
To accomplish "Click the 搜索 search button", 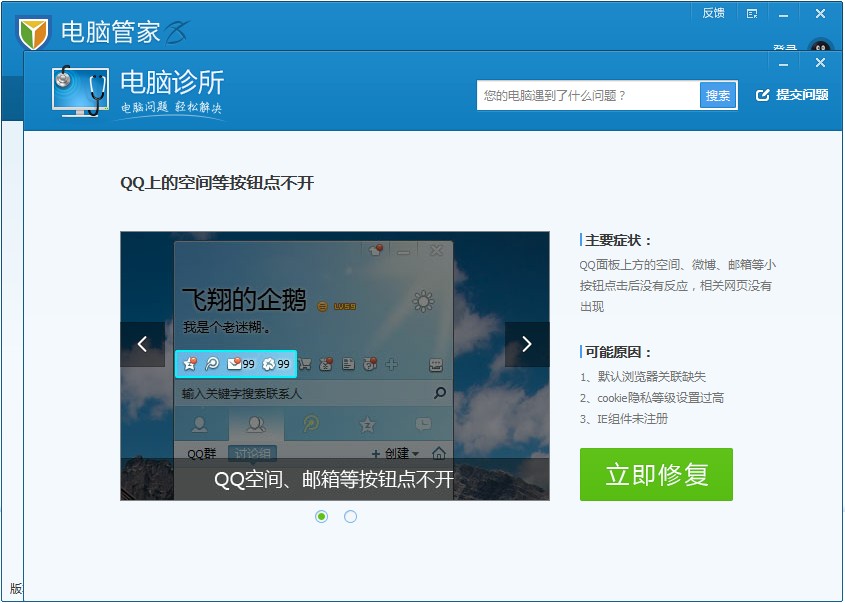I will (x=717, y=95).
